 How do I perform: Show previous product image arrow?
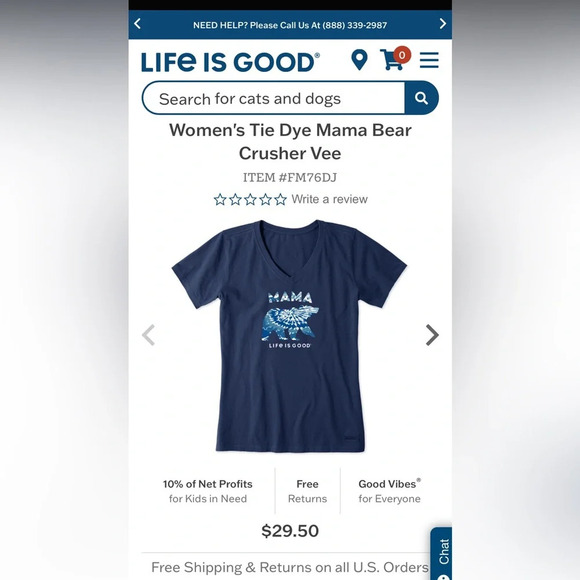click(x=148, y=335)
